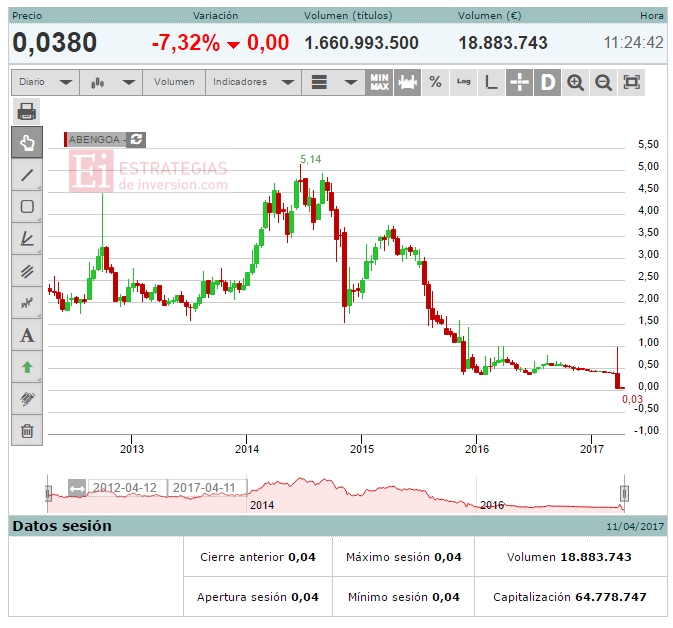Click the Volumen button
Viewport: 673px width, 628px height.
click(x=174, y=82)
